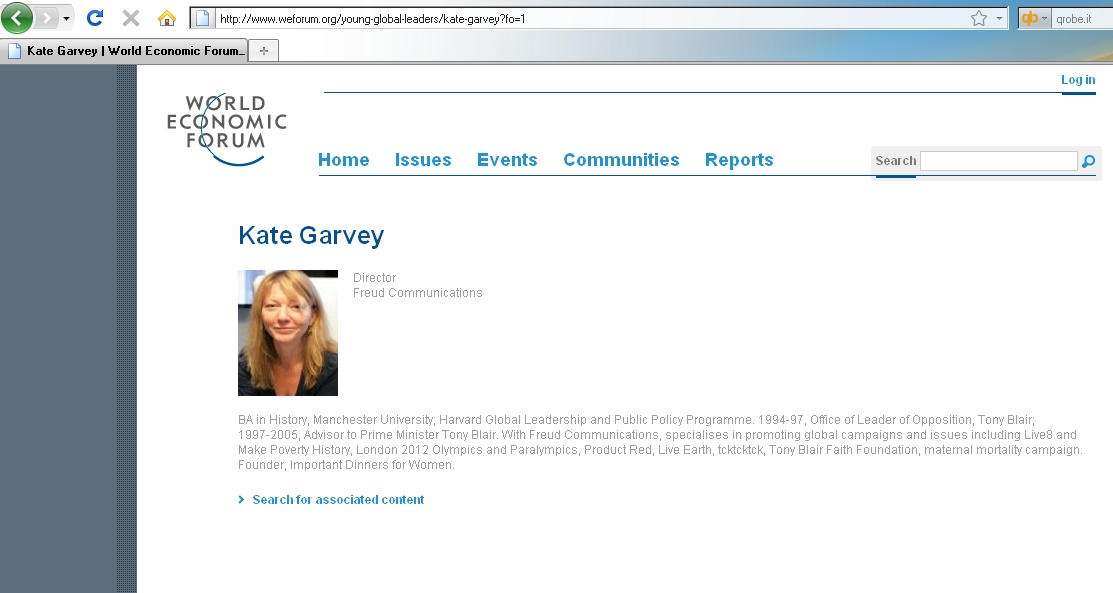The image size is (1113, 593).
Task: Click the Stop loading X icon
Action: (x=130, y=18)
